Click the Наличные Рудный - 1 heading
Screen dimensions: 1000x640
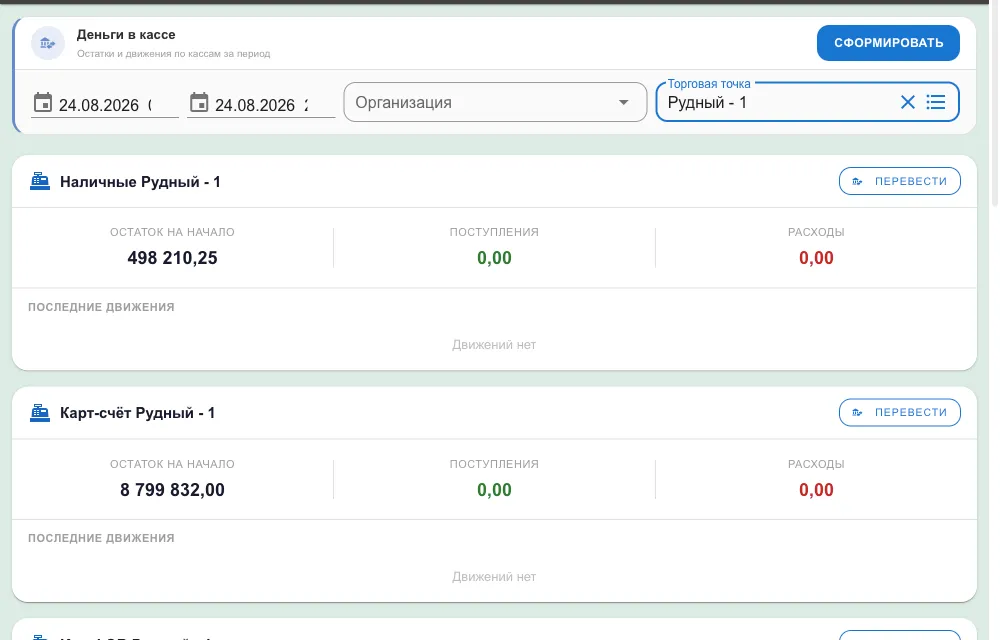point(140,182)
